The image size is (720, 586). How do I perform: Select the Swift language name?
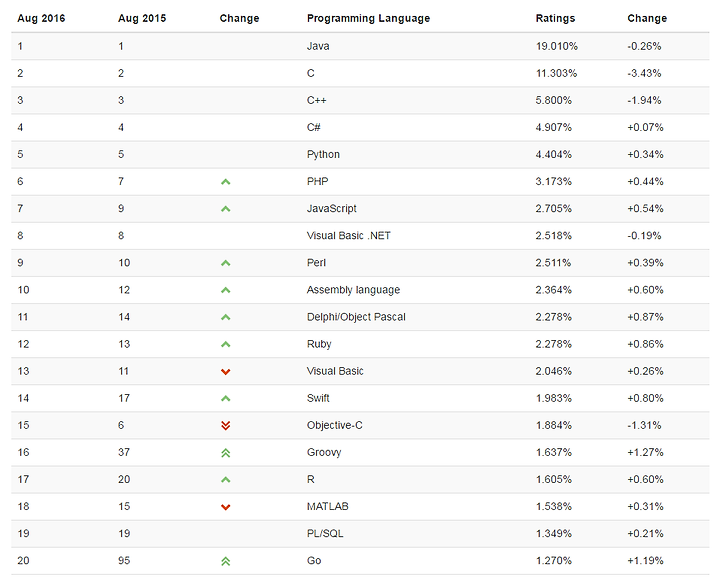pyautogui.click(x=318, y=399)
